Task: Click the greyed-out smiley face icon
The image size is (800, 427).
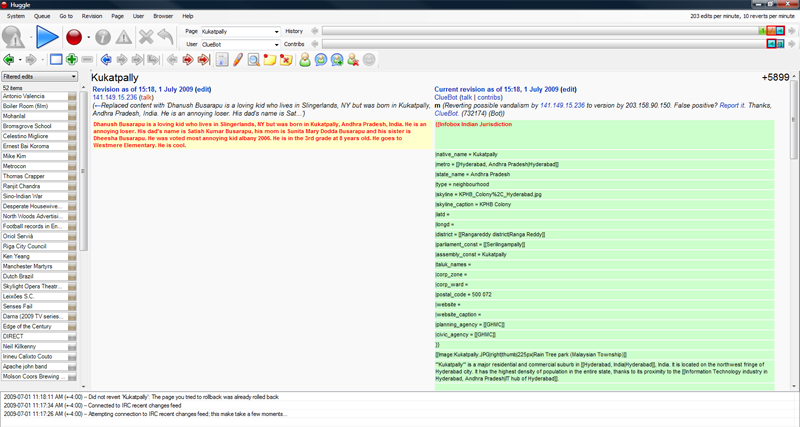Action: 369,60
